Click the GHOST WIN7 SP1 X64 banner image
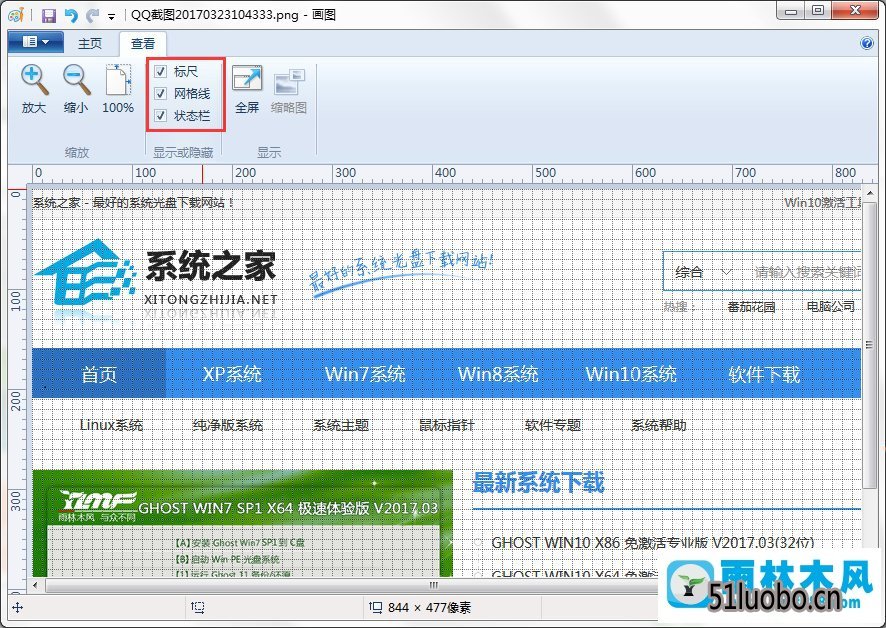886x628 pixels. coord(242,523)
